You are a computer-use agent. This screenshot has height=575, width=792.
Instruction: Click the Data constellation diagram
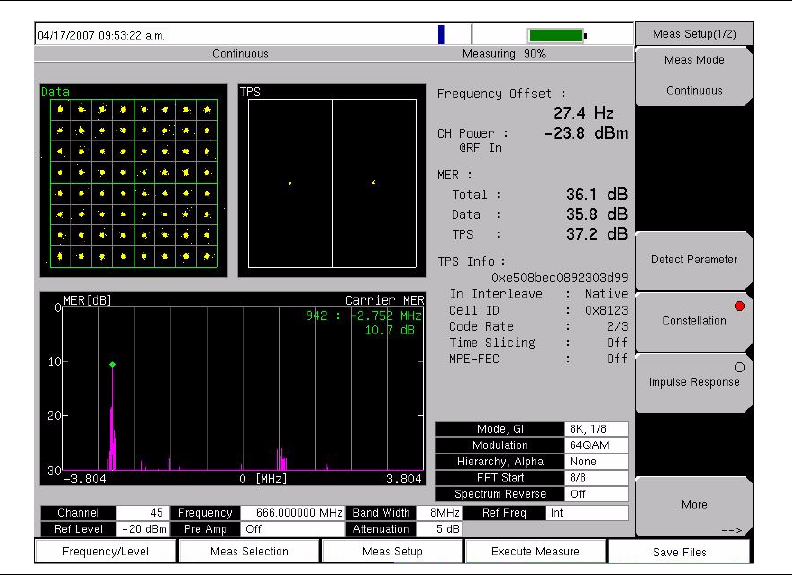tap(133, 182)
